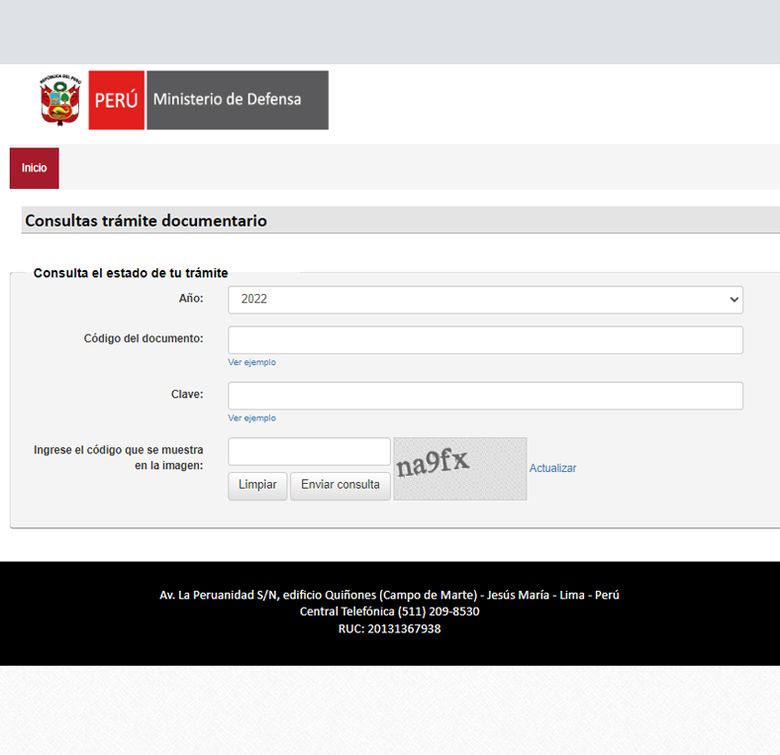Click the na9fx captcha image
The image size is (780, 755).
point(460,468)
